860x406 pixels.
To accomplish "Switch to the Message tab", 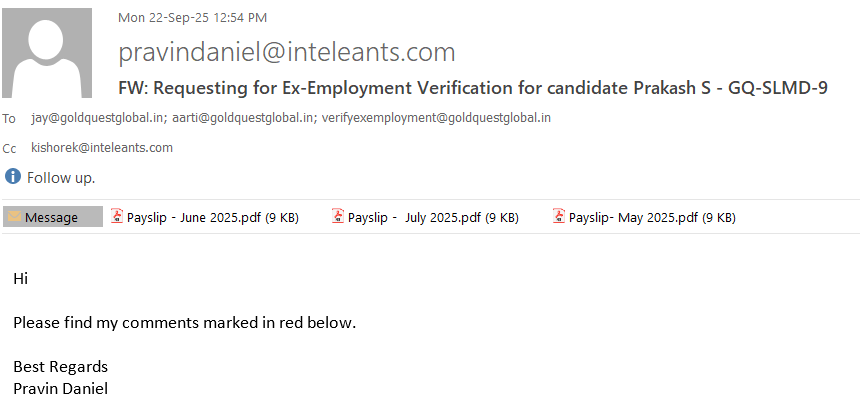I will click(52, 217).
